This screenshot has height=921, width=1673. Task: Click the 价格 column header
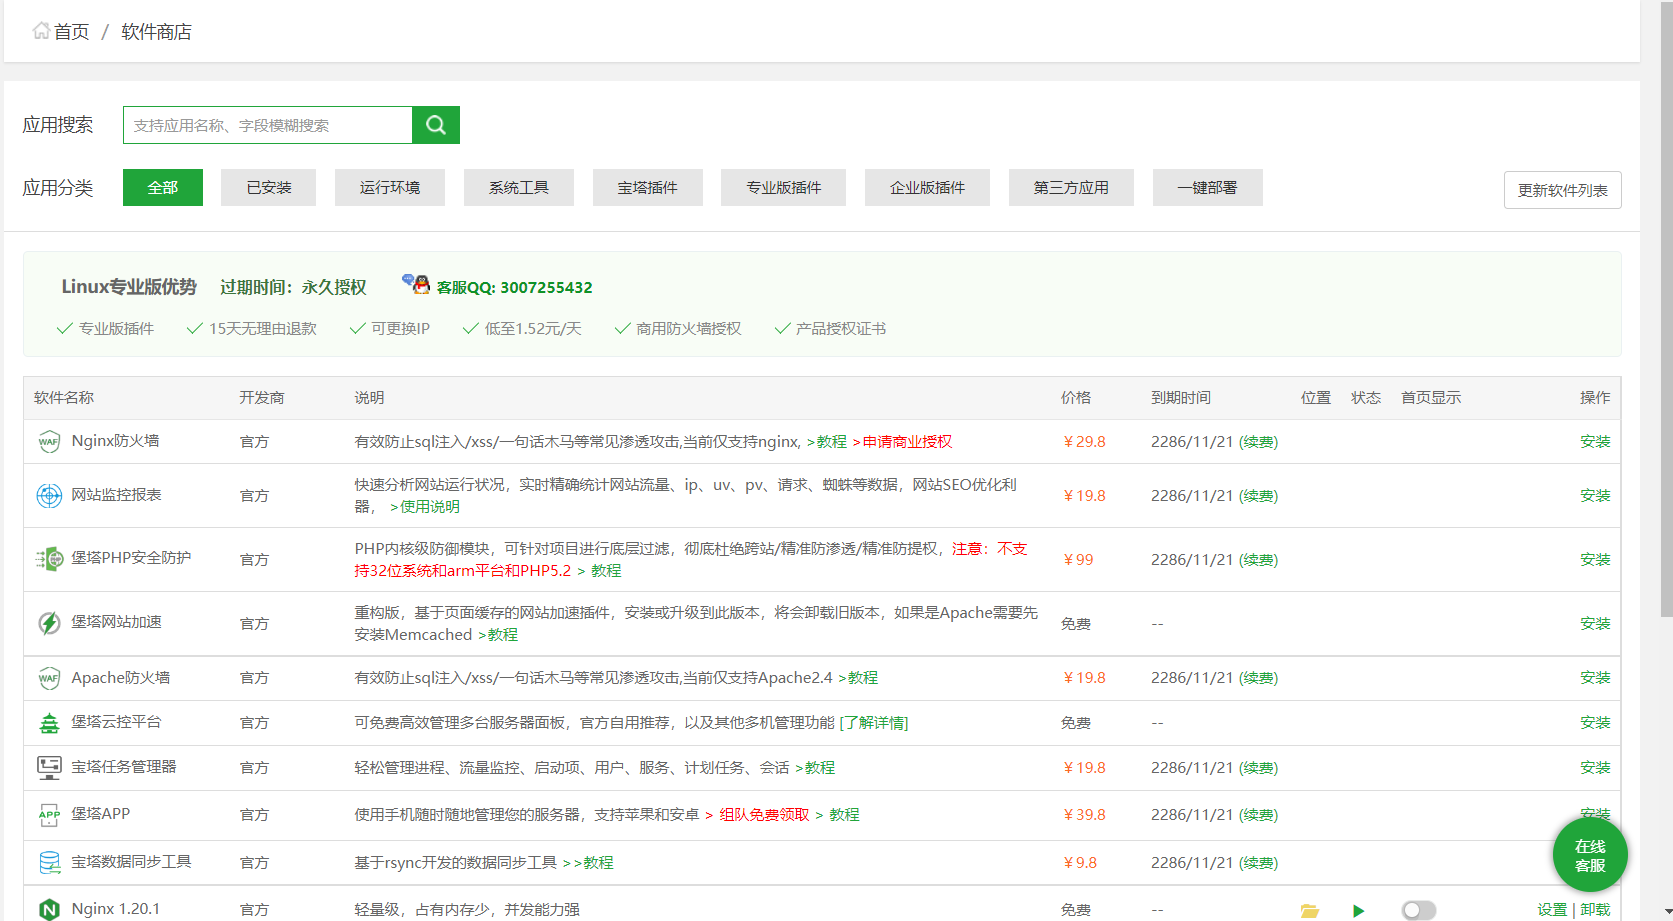pos(1075,397)
